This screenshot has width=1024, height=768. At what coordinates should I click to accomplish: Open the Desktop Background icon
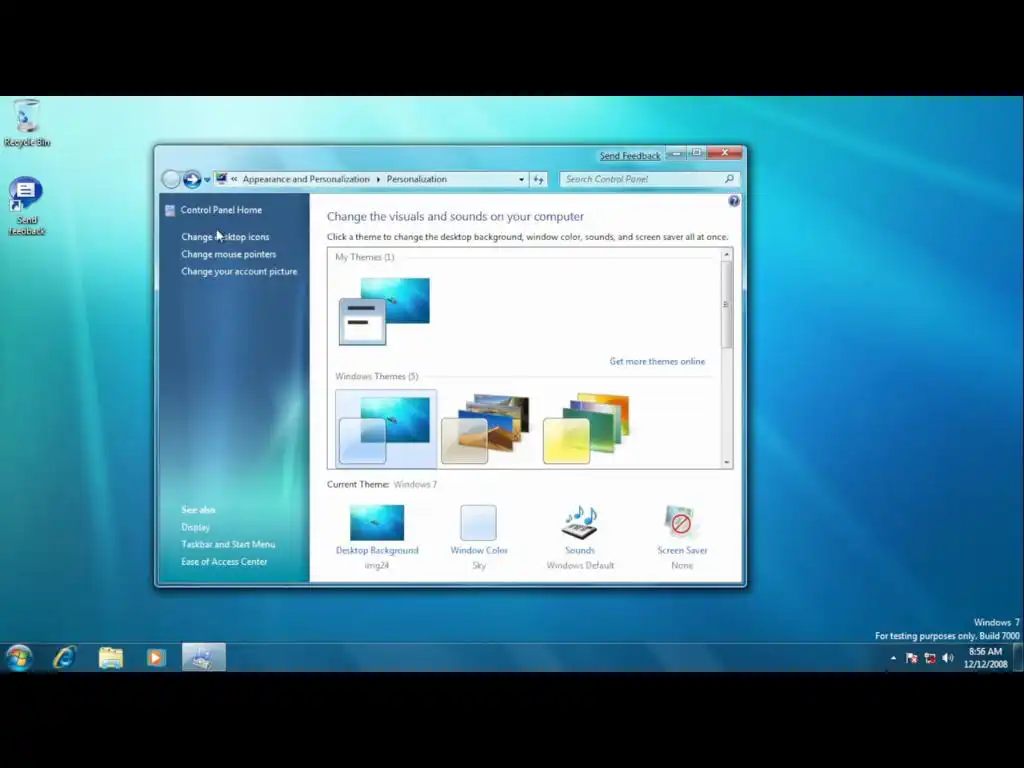click(x=377, y=522)
